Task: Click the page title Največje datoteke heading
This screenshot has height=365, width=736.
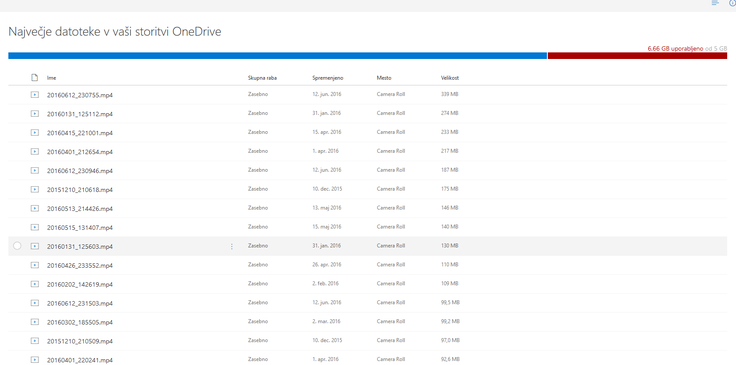Action: click(x=115, y=32)
